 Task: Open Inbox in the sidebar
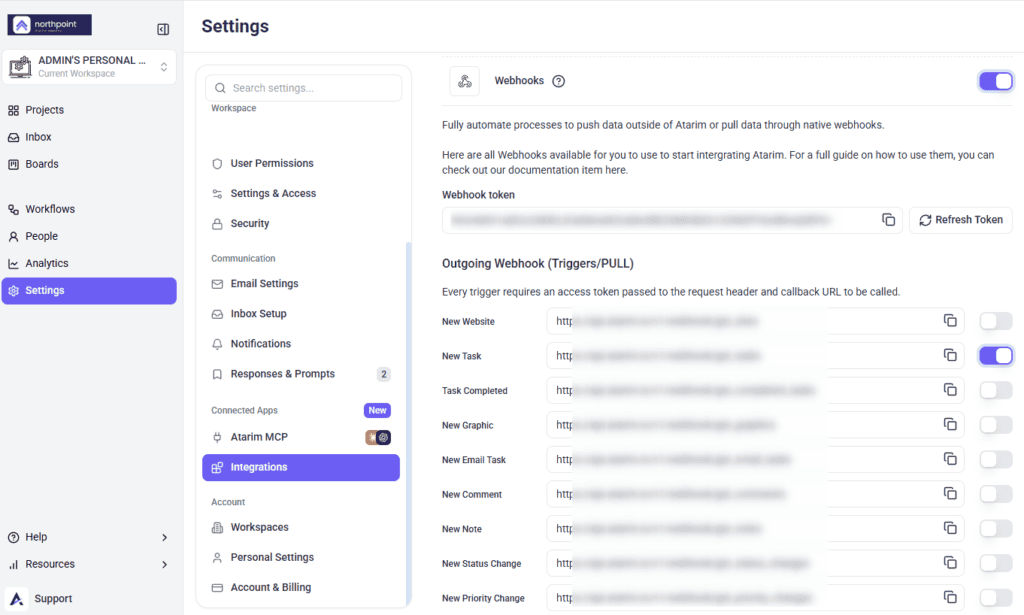coord(89,137)
